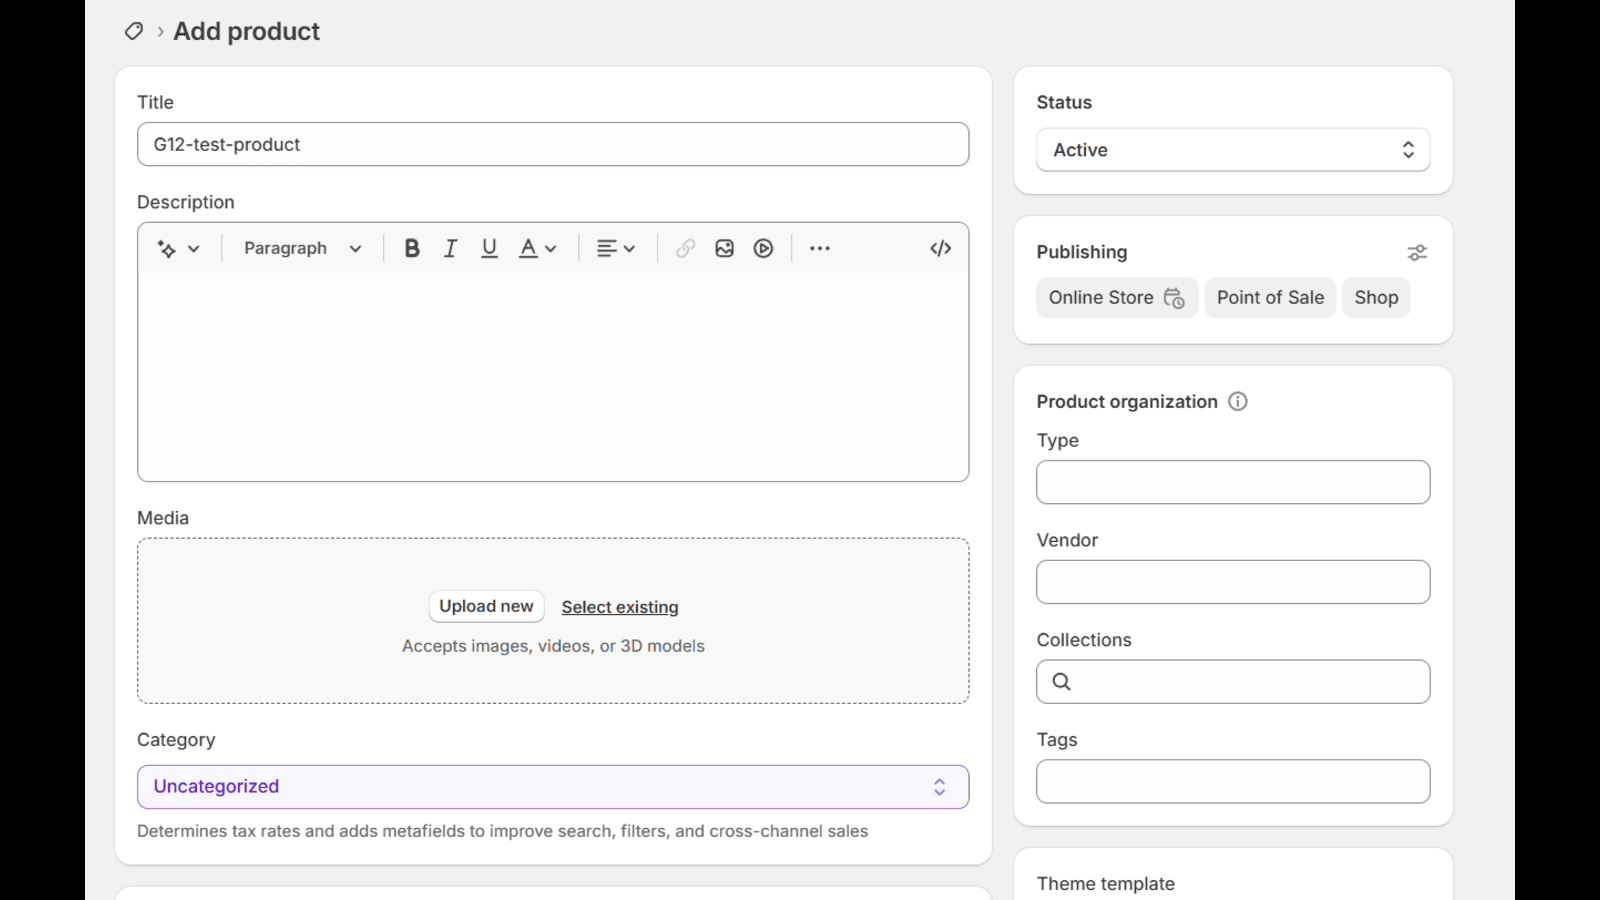Expand the Paragraph style dropdown

point(302,249)
